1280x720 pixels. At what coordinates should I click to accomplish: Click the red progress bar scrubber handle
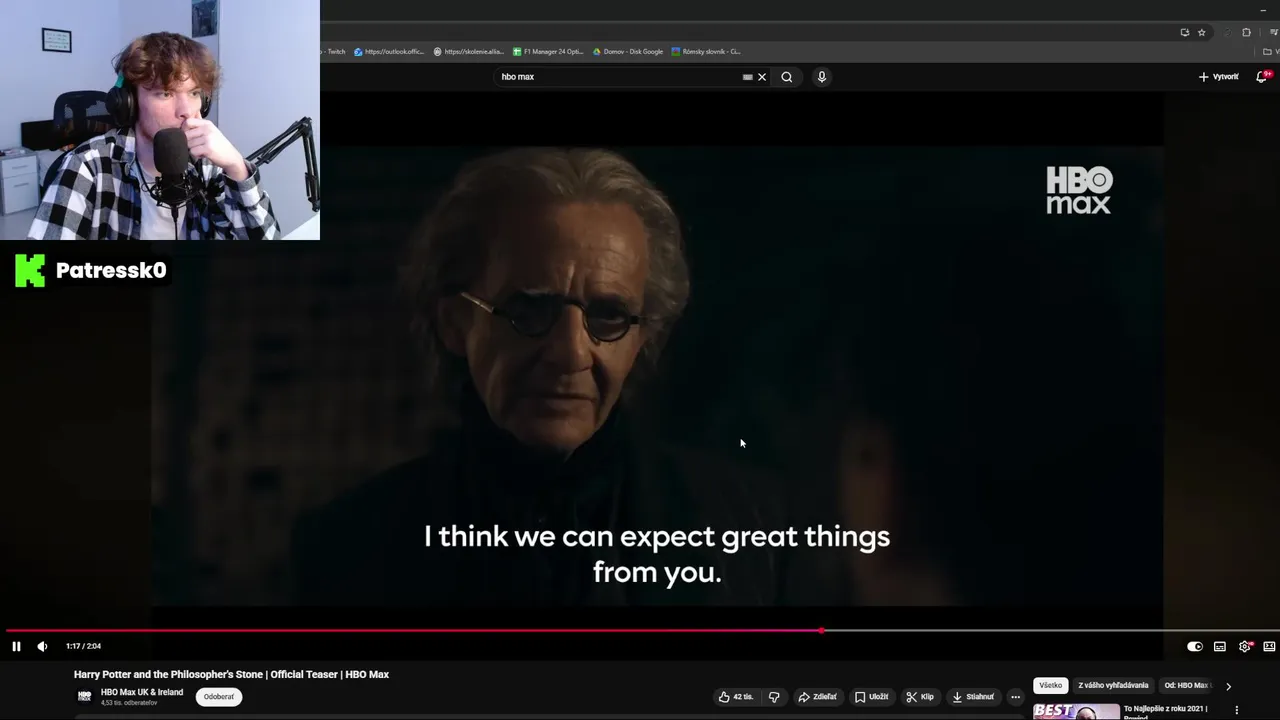[x=821, y=631]
